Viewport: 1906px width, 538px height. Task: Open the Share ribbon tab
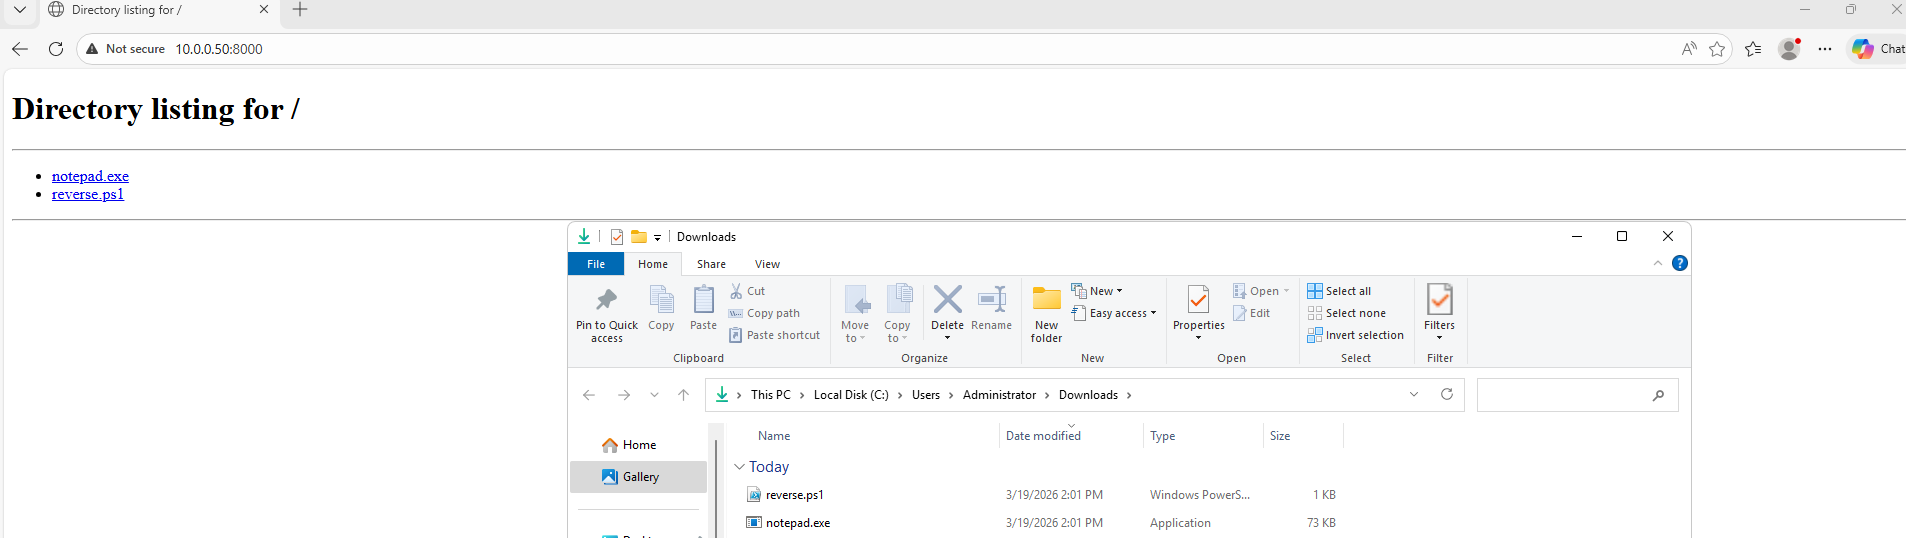point(711,264)
